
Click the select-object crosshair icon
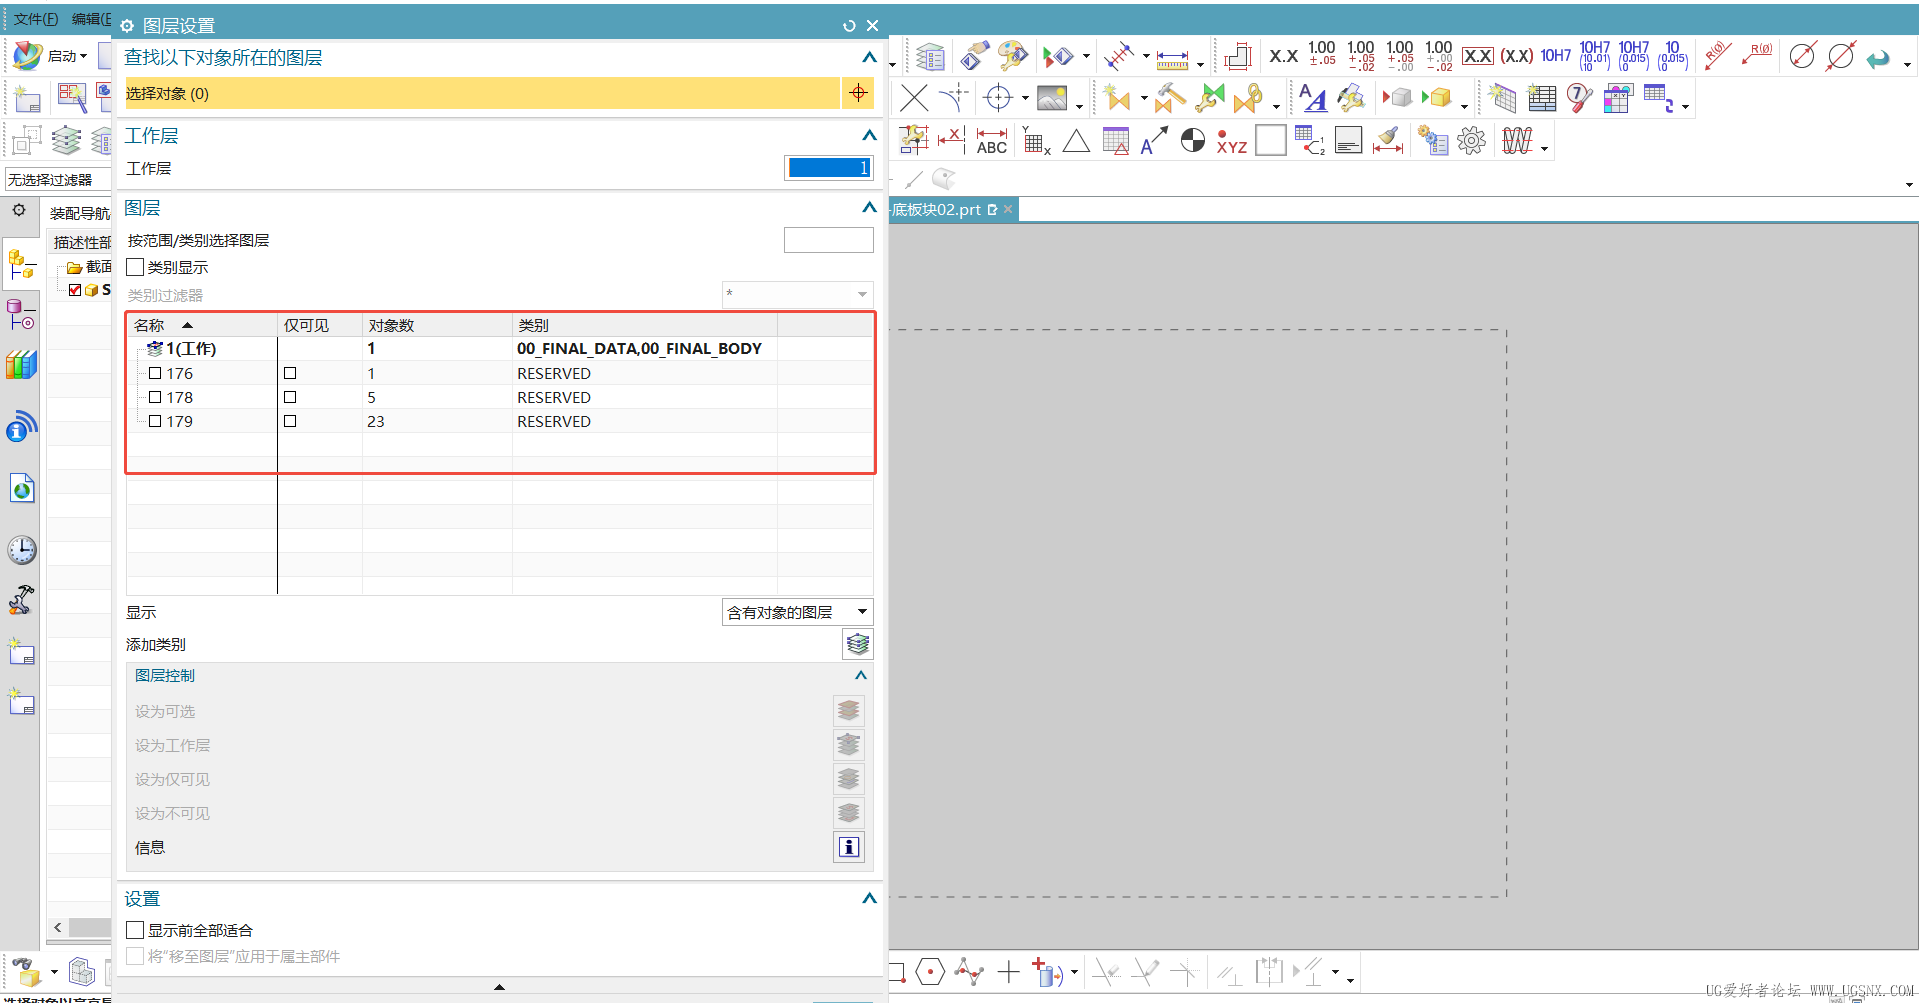pyautogui.click(x=858, y=93)
